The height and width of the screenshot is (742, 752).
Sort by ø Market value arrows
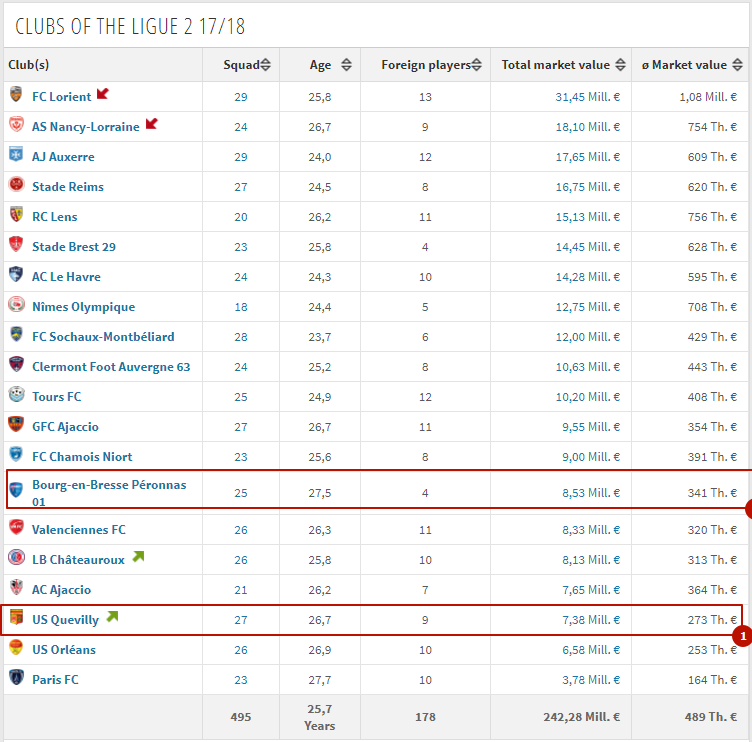pyautogui.click(x=738, y=65)
